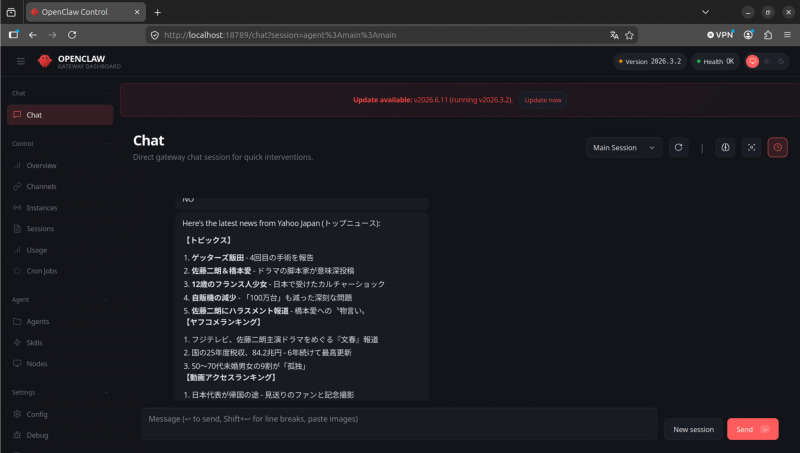The height and width of the screenshot is (453, 800).
Task: Click the site security shield icon
Action: coord(155,35)
